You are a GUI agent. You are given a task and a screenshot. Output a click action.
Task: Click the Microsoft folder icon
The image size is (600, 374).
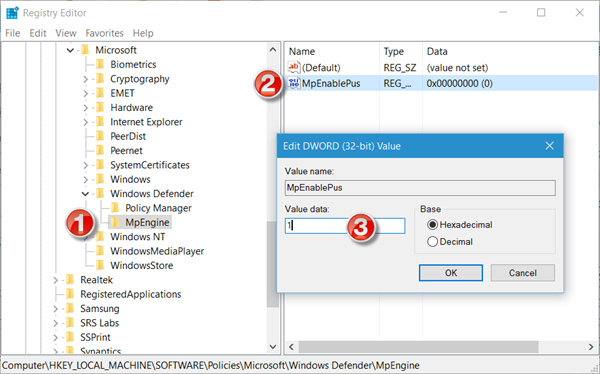85,50
